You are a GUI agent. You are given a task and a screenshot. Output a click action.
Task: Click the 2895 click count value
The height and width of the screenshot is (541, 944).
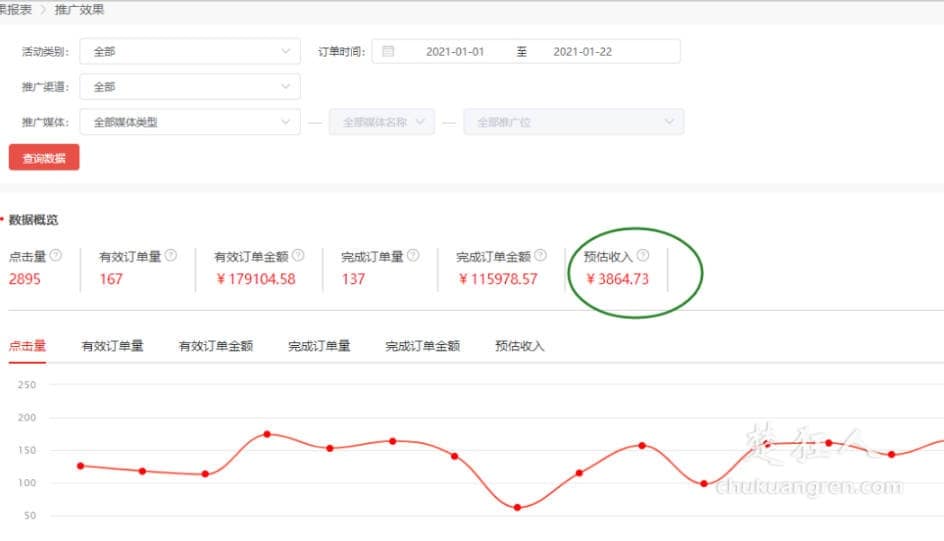25,279
